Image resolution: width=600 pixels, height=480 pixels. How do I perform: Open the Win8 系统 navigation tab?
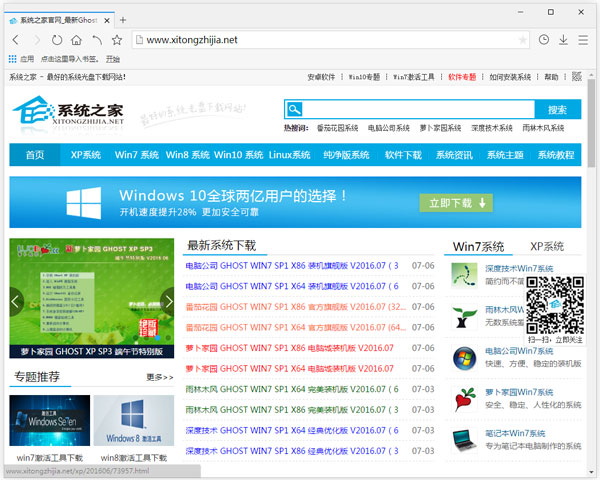click(x=188, y=155)
